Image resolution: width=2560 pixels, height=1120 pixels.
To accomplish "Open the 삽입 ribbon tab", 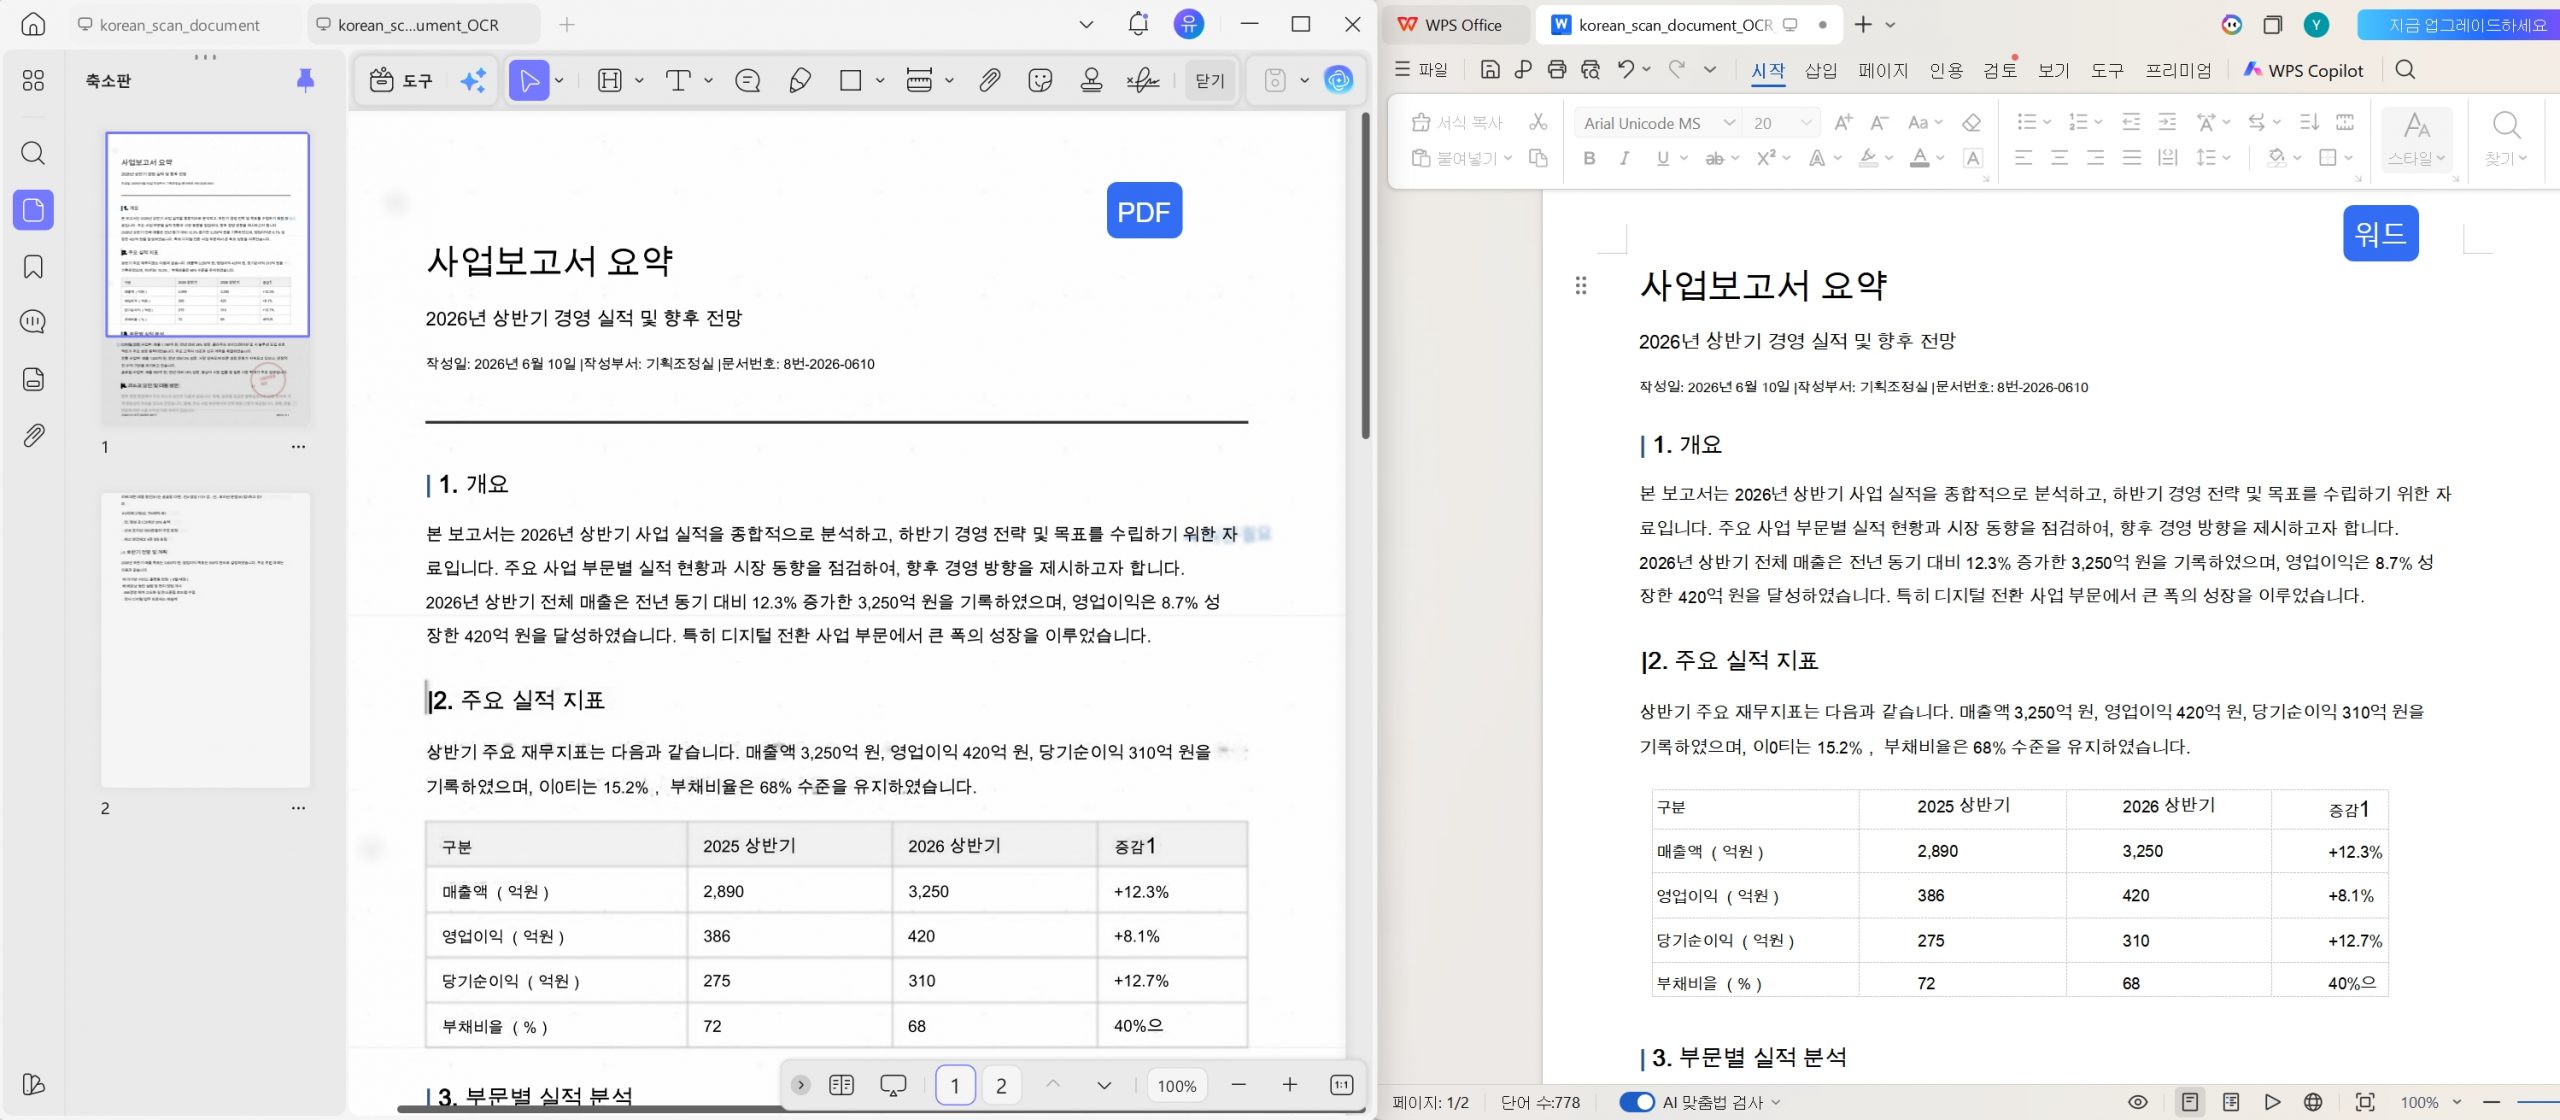I will pos(1821,70).
